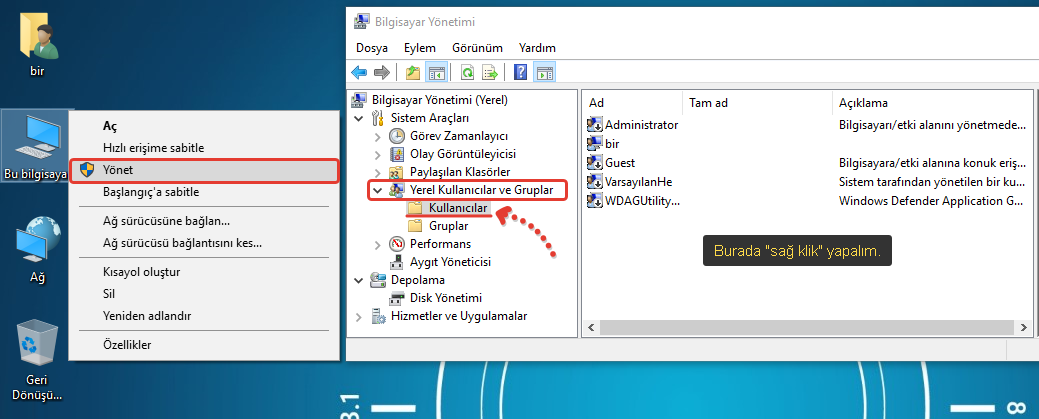Image resolution: width=1039 pixels, height=419 pixels.
Task: Click the Up One Level folder icon
Action: [413, 72]
